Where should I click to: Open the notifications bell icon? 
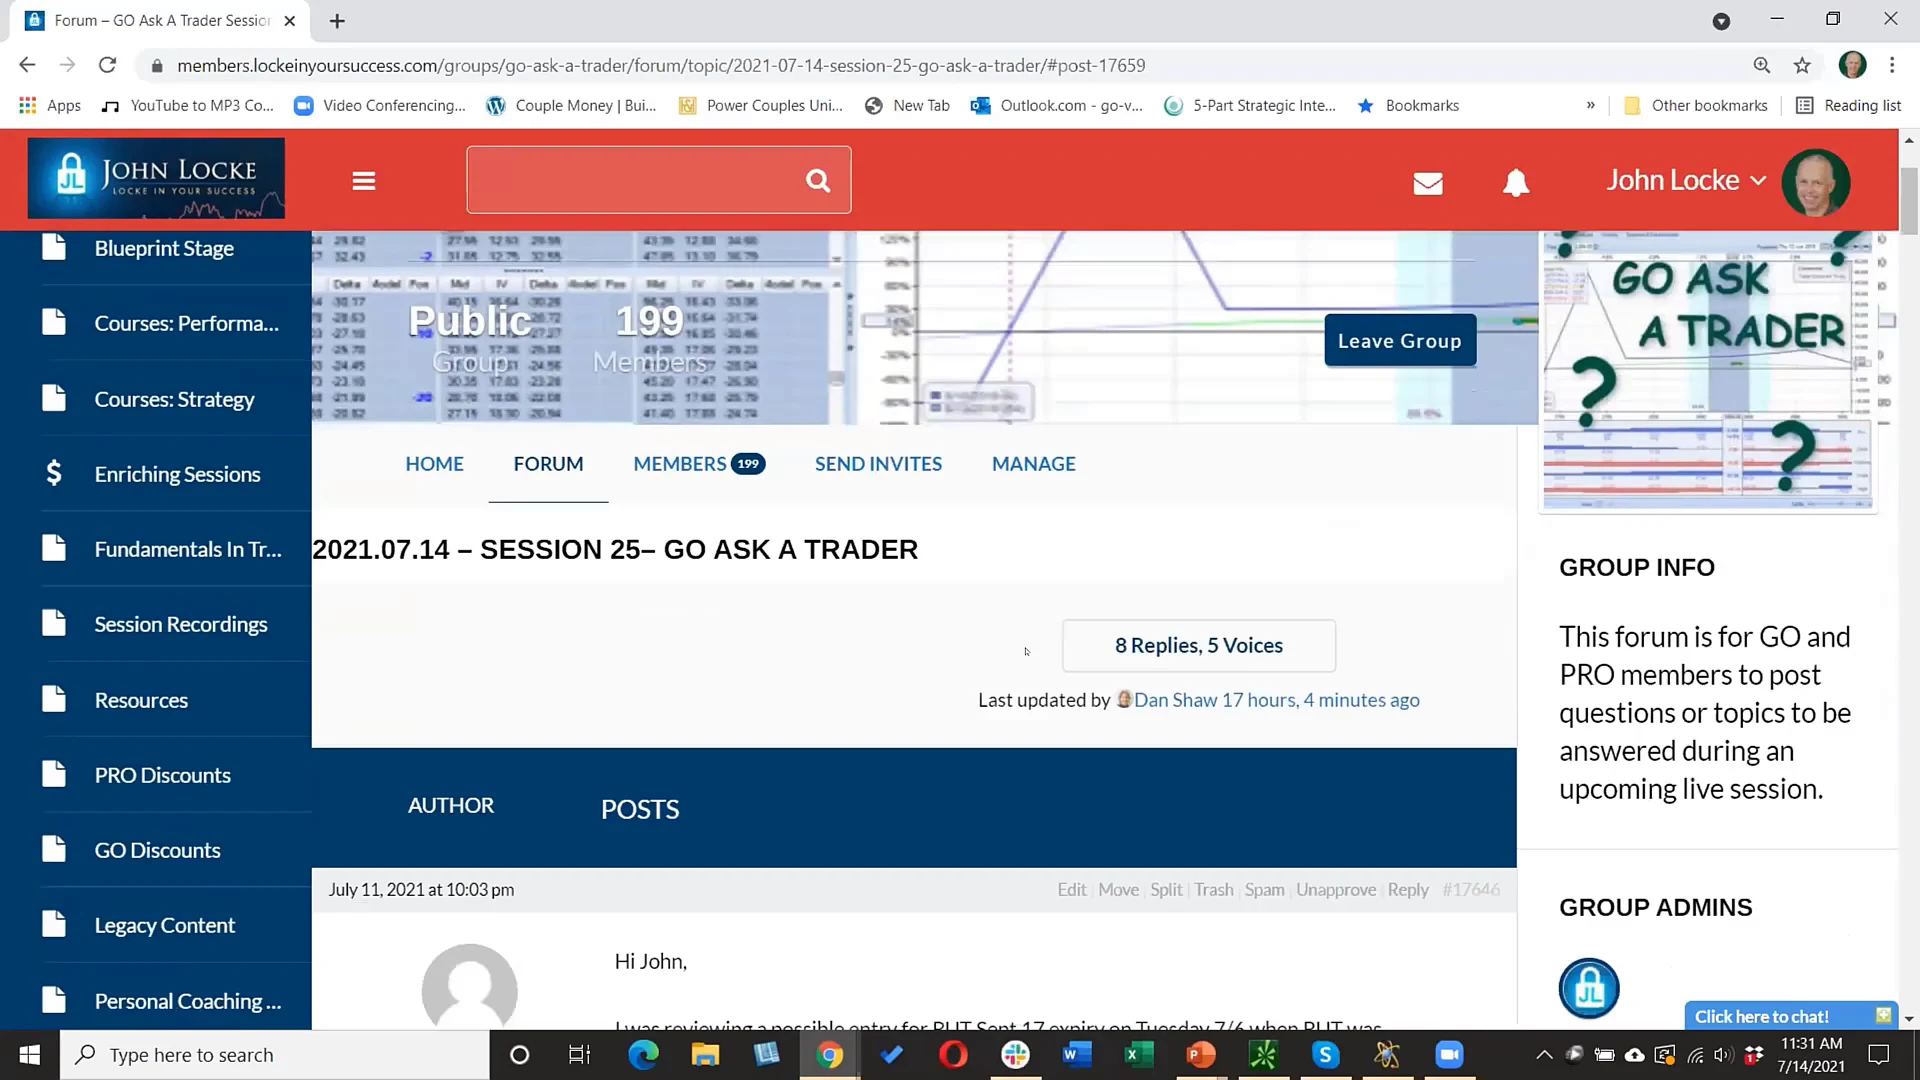click(x=1516, y=182)
